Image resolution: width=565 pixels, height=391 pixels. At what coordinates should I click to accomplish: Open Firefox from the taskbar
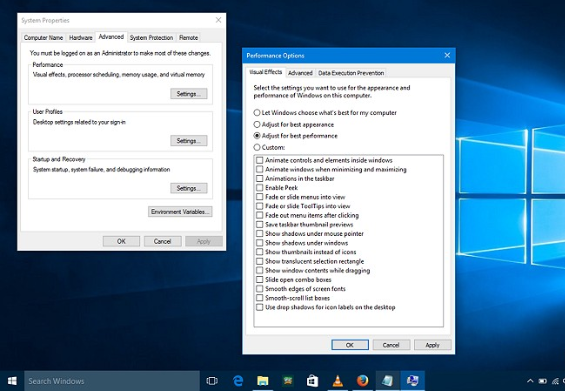(362, 381)
